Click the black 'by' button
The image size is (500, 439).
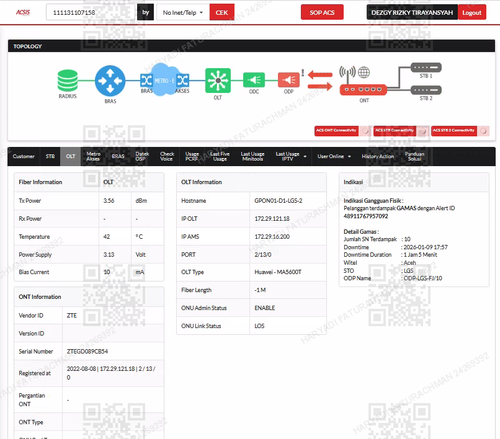pos(146,12)
